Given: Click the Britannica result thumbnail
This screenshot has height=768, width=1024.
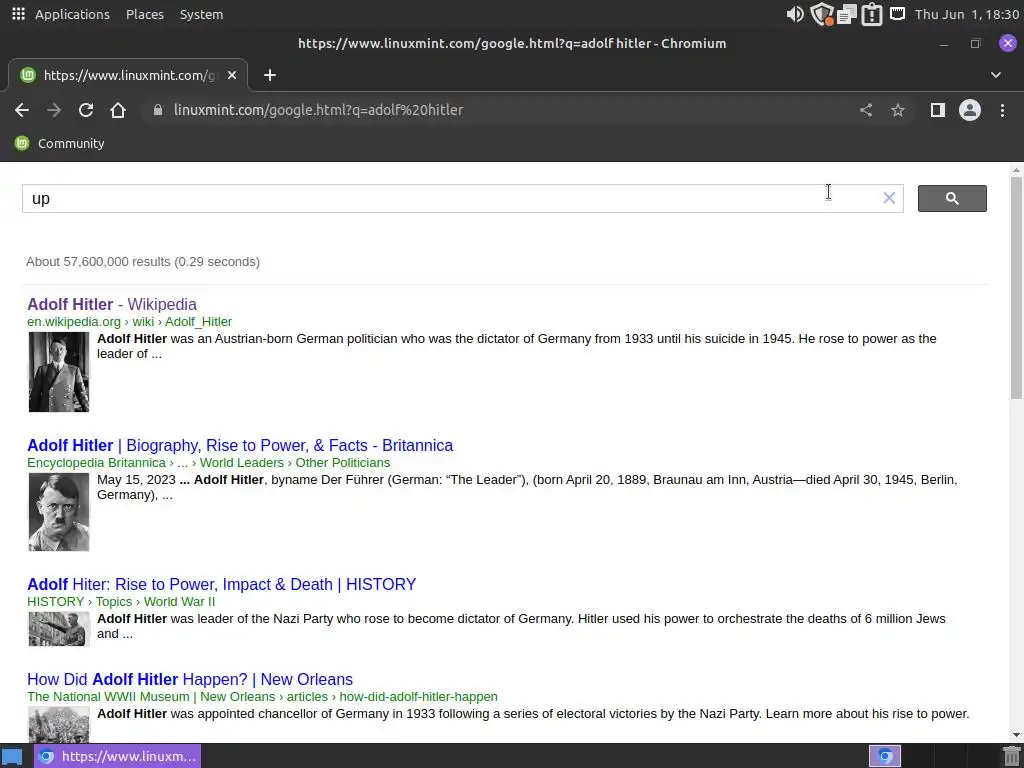Looking at the screenshot, I should pos(59,512).
